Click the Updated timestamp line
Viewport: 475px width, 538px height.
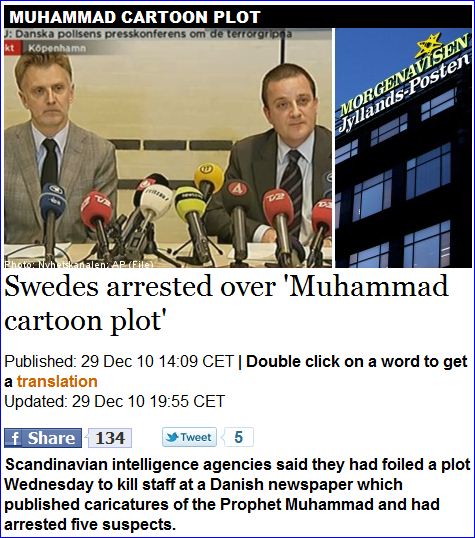tap(115, 401)
